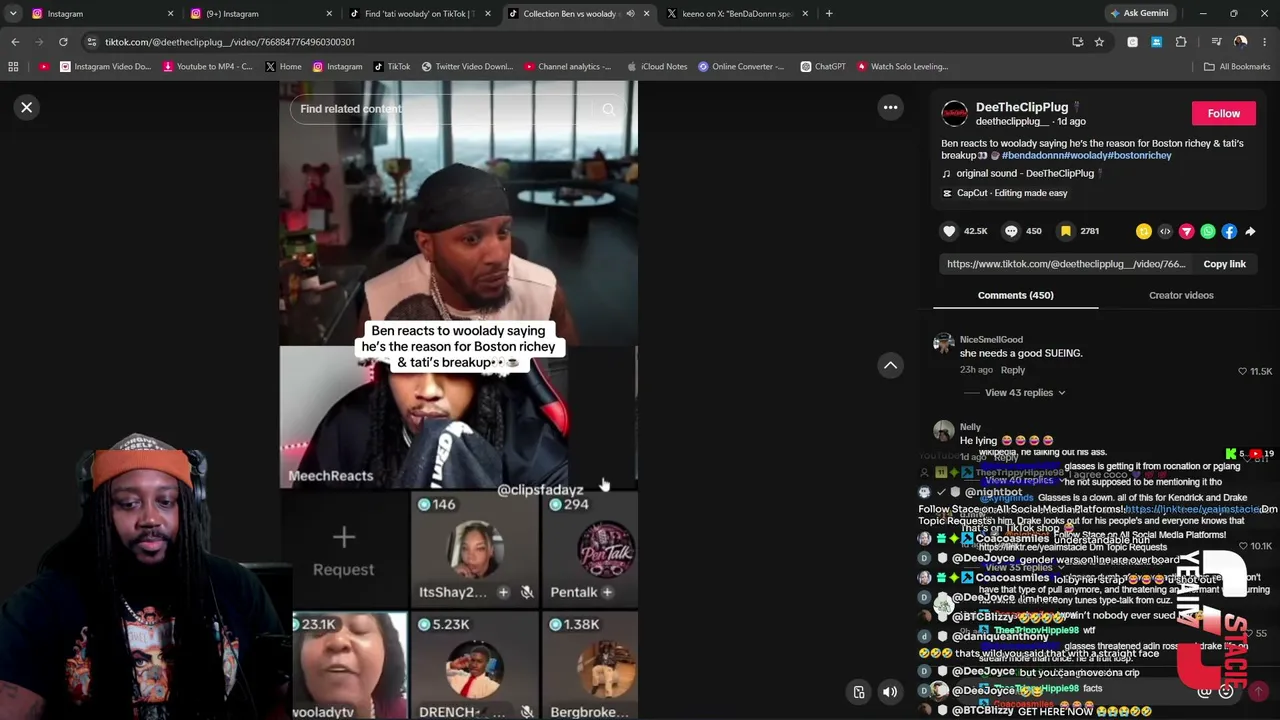
Task: Switch to the keeno on X tab
Action: tap(737, 14)
